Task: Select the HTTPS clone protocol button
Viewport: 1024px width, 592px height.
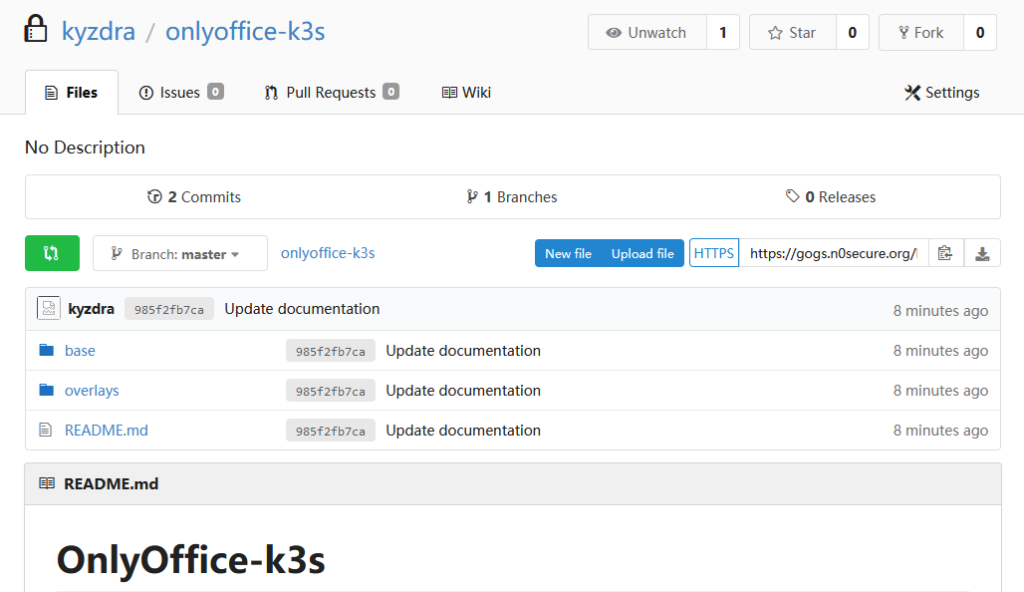Action: click(714, 254)
